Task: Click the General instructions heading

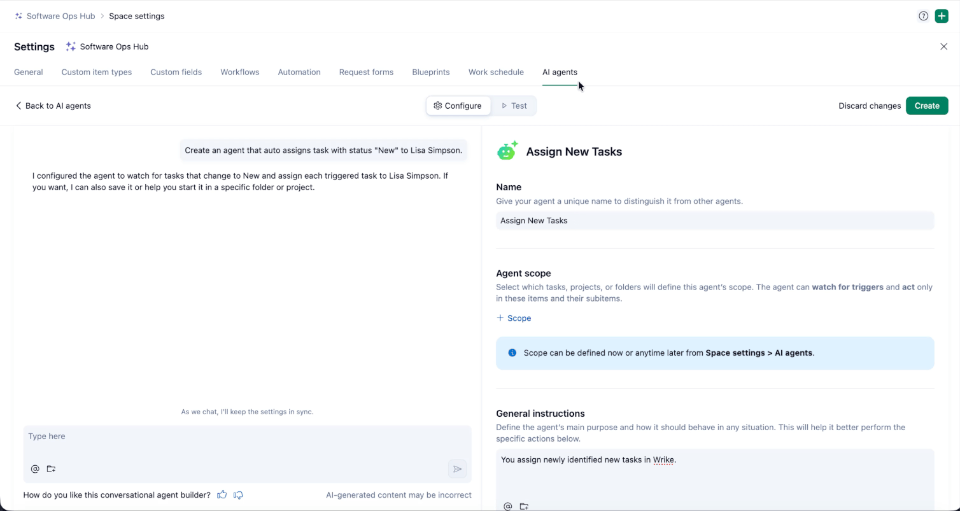Action: point(540,414)
